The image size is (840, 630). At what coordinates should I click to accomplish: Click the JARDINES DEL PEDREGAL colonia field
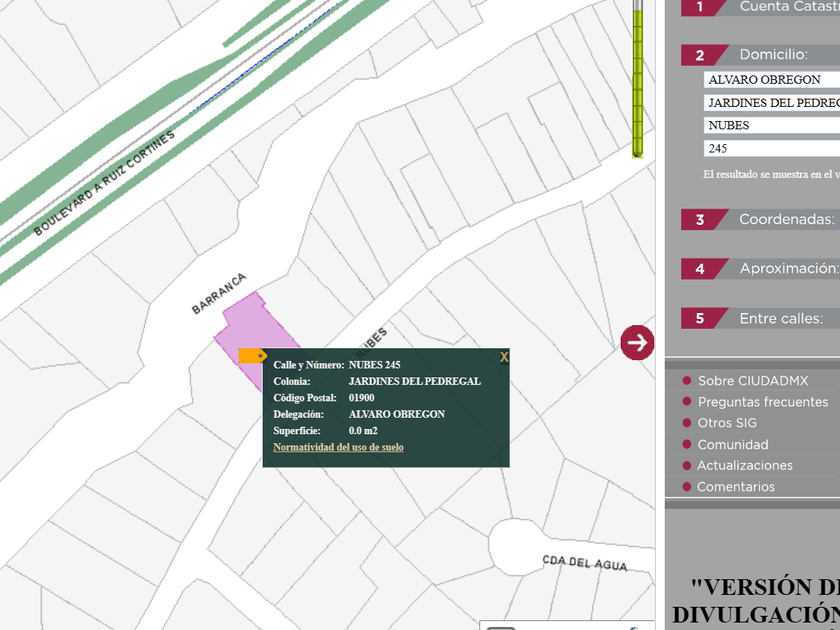(x=771, y=103)
